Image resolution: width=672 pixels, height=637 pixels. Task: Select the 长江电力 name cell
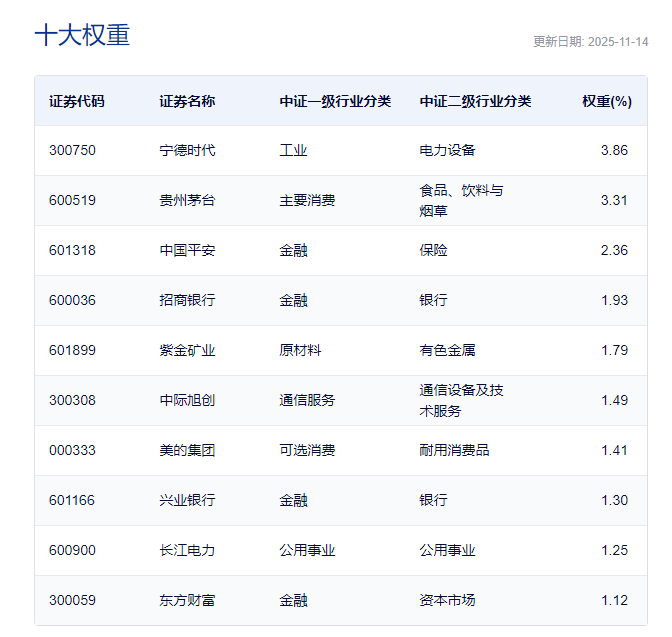(x=187, y=550)
